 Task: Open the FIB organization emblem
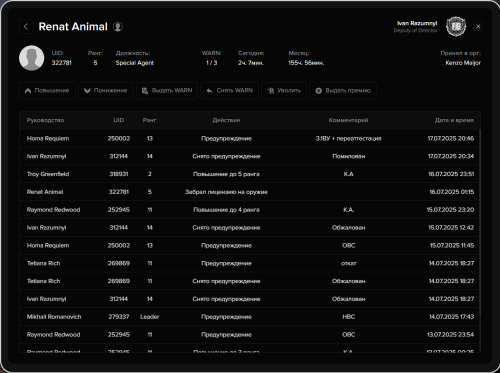click(x=456, y=26)
